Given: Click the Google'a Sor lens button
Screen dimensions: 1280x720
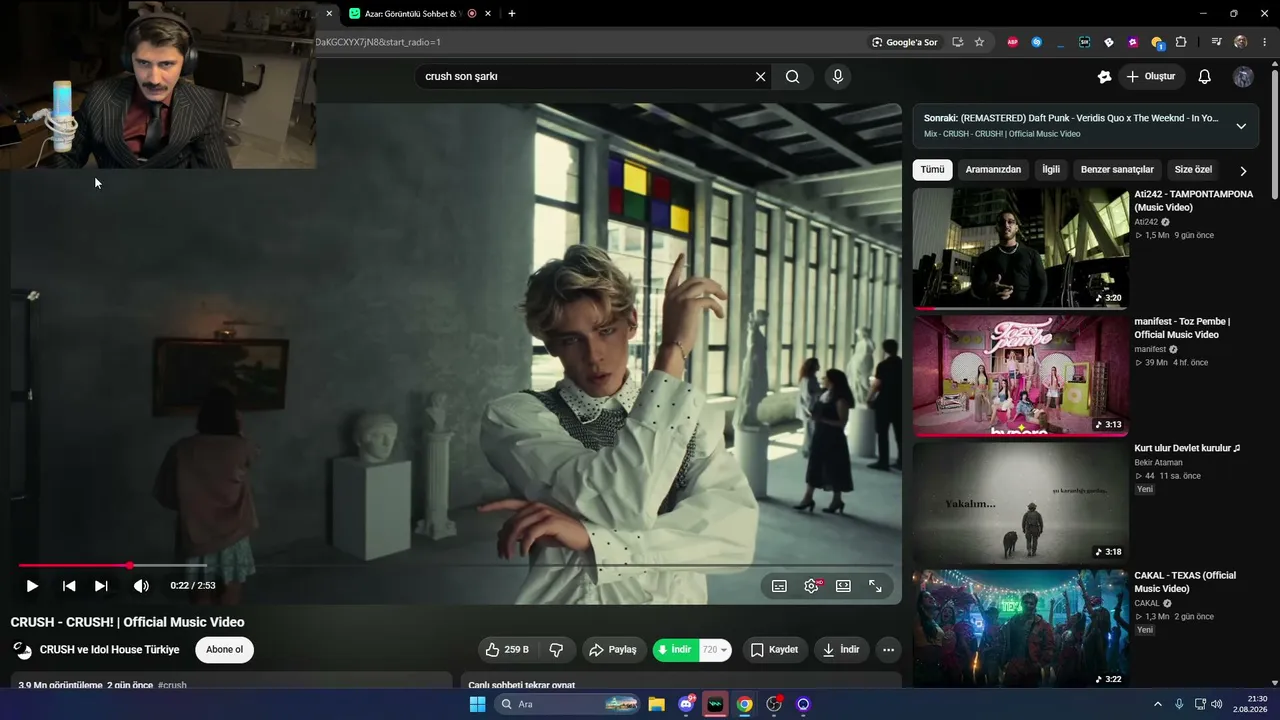Looking at the screenshot, I should pos(905,42).
